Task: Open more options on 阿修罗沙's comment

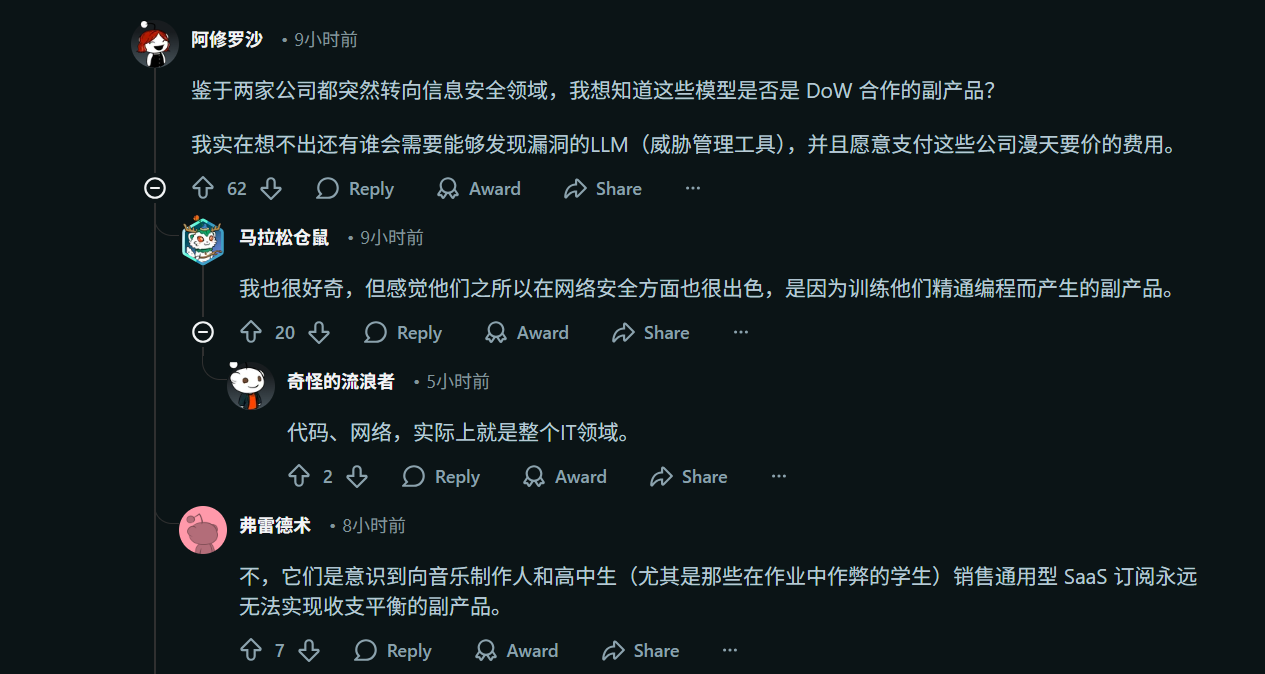Action: click(x=693, y=189)
